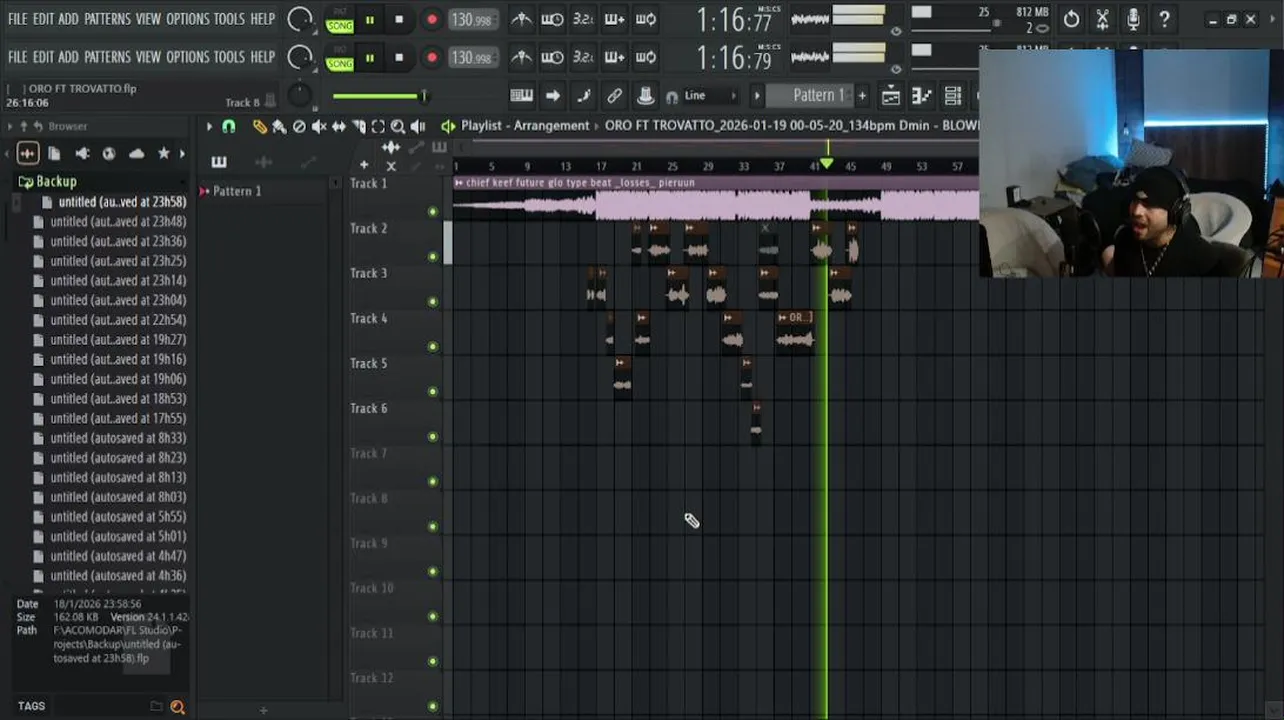
Task: Select the Zoom magnifier tool in playlist
Action: (398, 126)
